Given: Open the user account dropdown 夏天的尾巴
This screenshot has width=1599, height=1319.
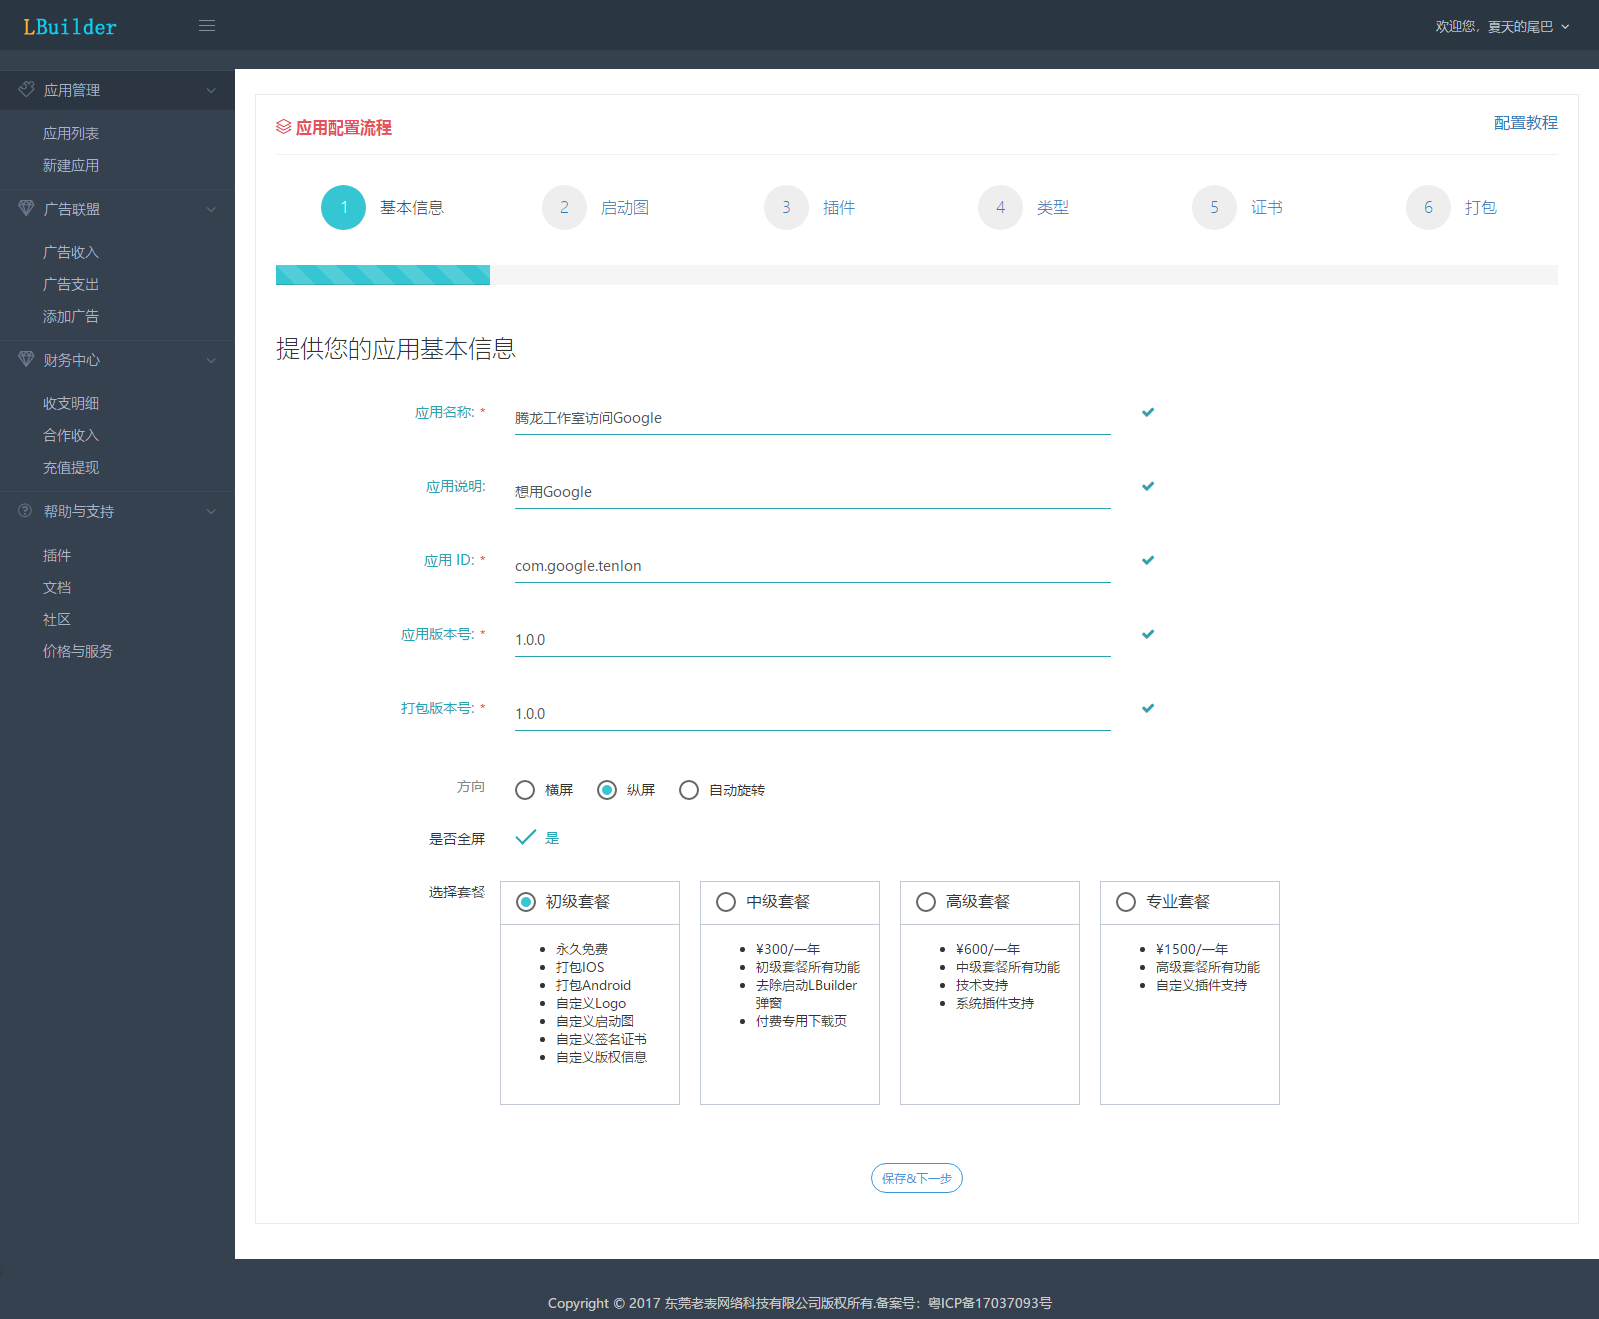Looking at the screenshot, I should pyautogui.click(x=1502, y=27).
